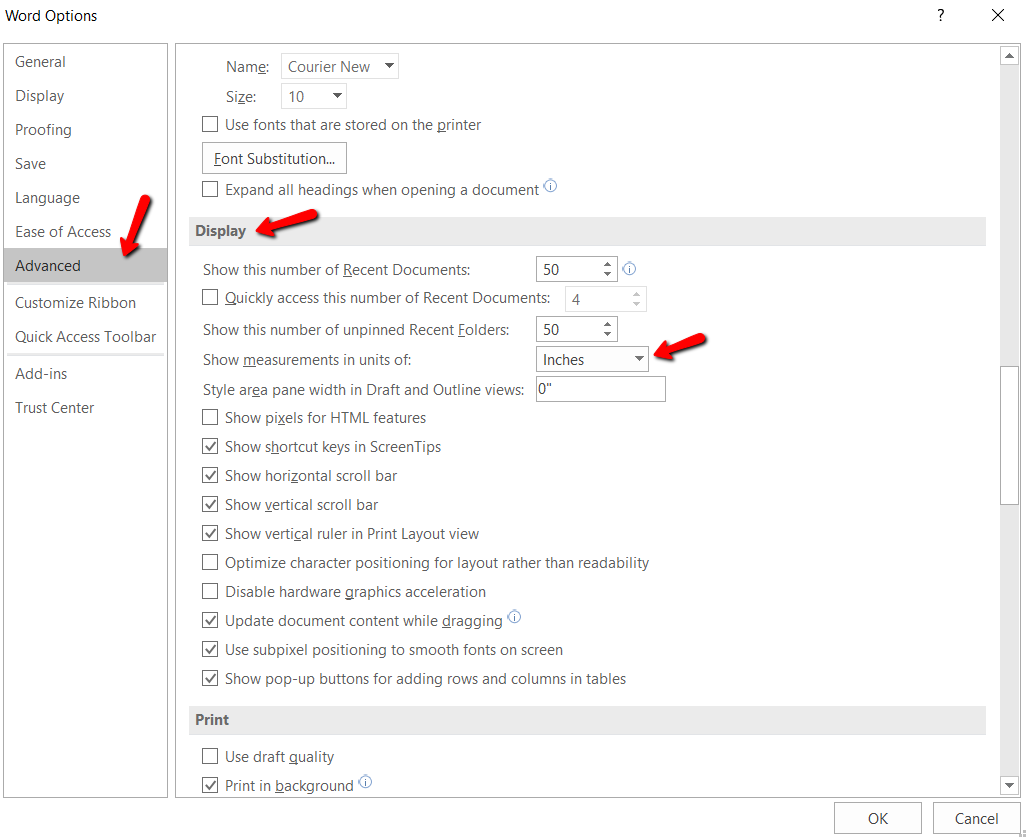This screenshot has width=1026, height=837.
Task: Uncheck Show shortcut keys in ScreenTips
Action: click(x=210, y=446)
